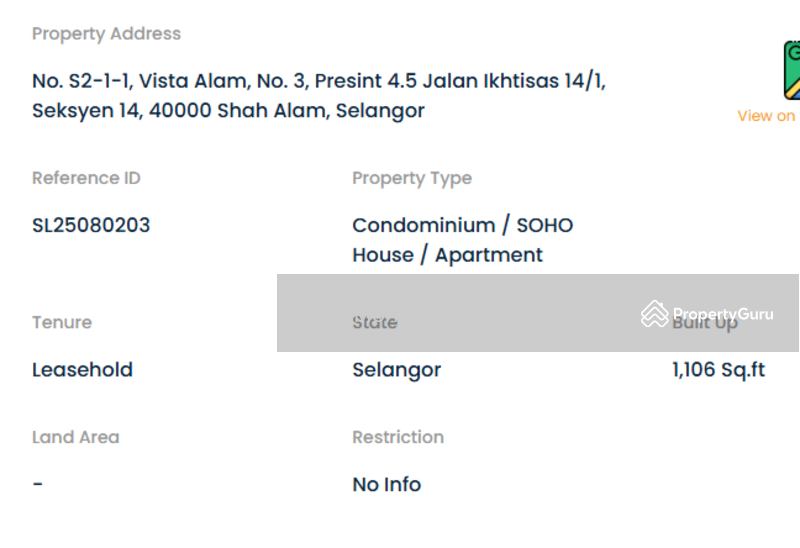Click the property address first line

319,81
